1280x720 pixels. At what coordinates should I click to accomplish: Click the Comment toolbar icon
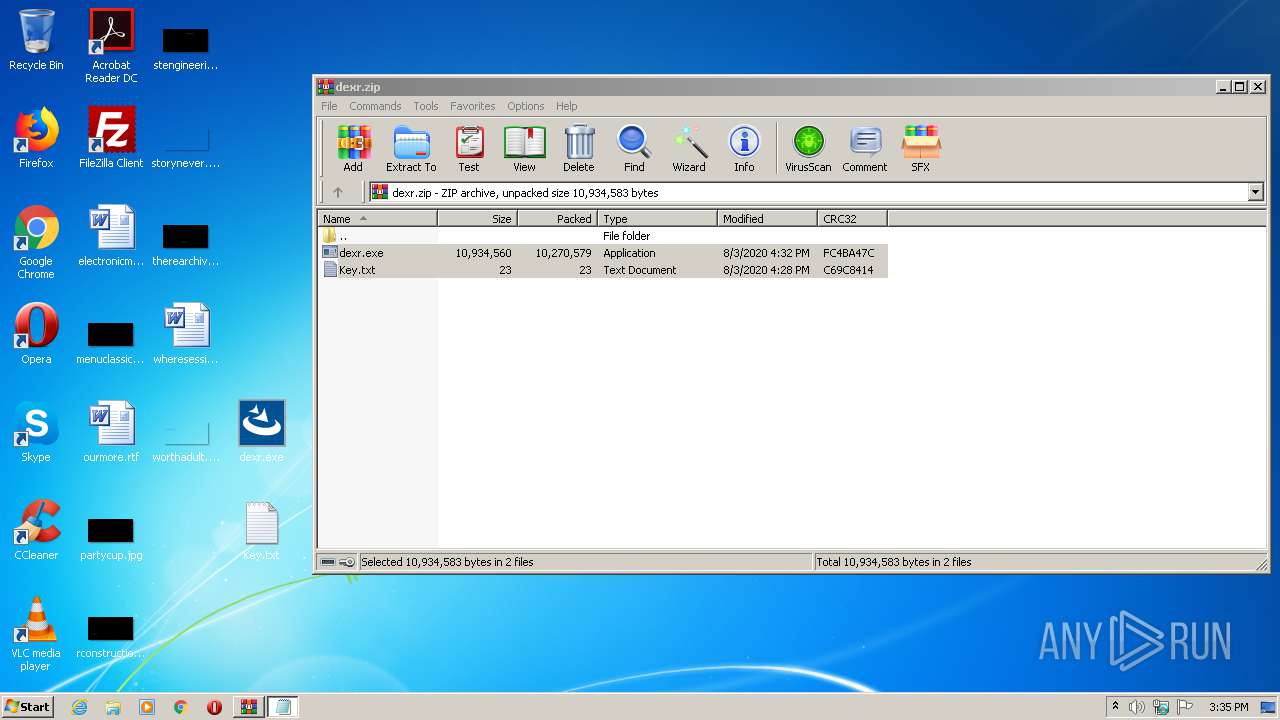(x=865, y=149)
